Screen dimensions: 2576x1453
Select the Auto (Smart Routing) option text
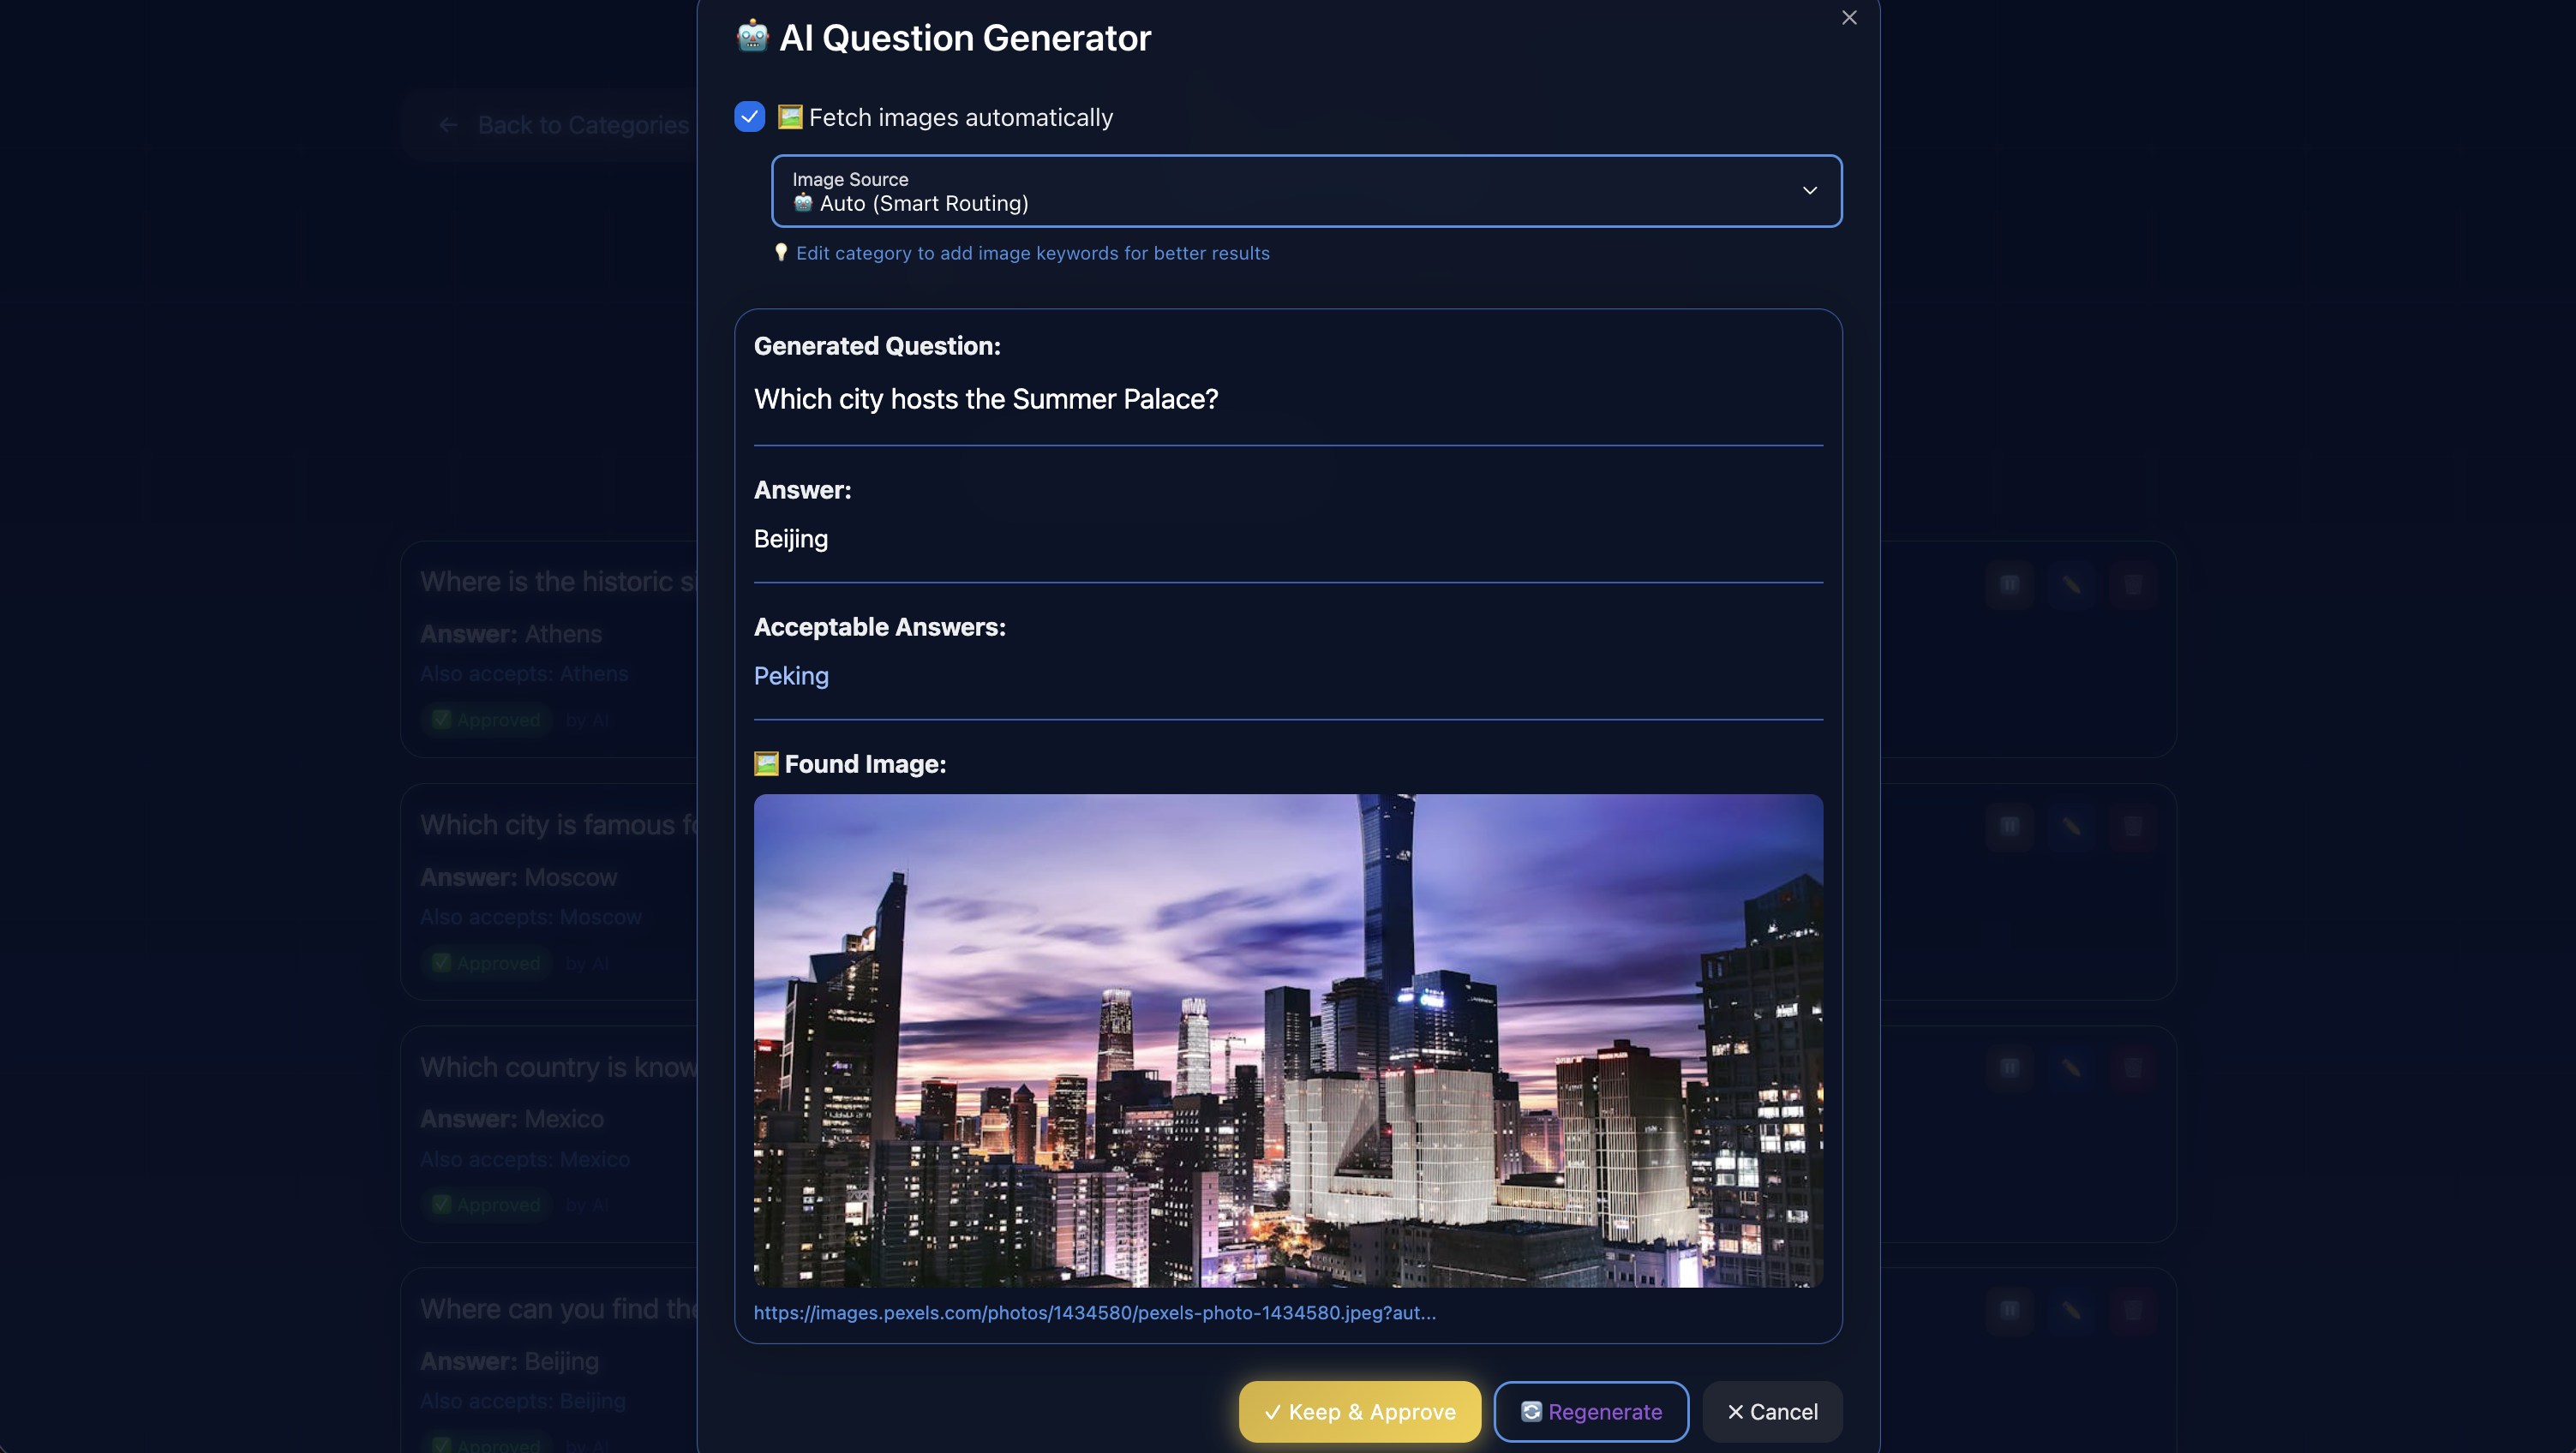pos(923,204)
